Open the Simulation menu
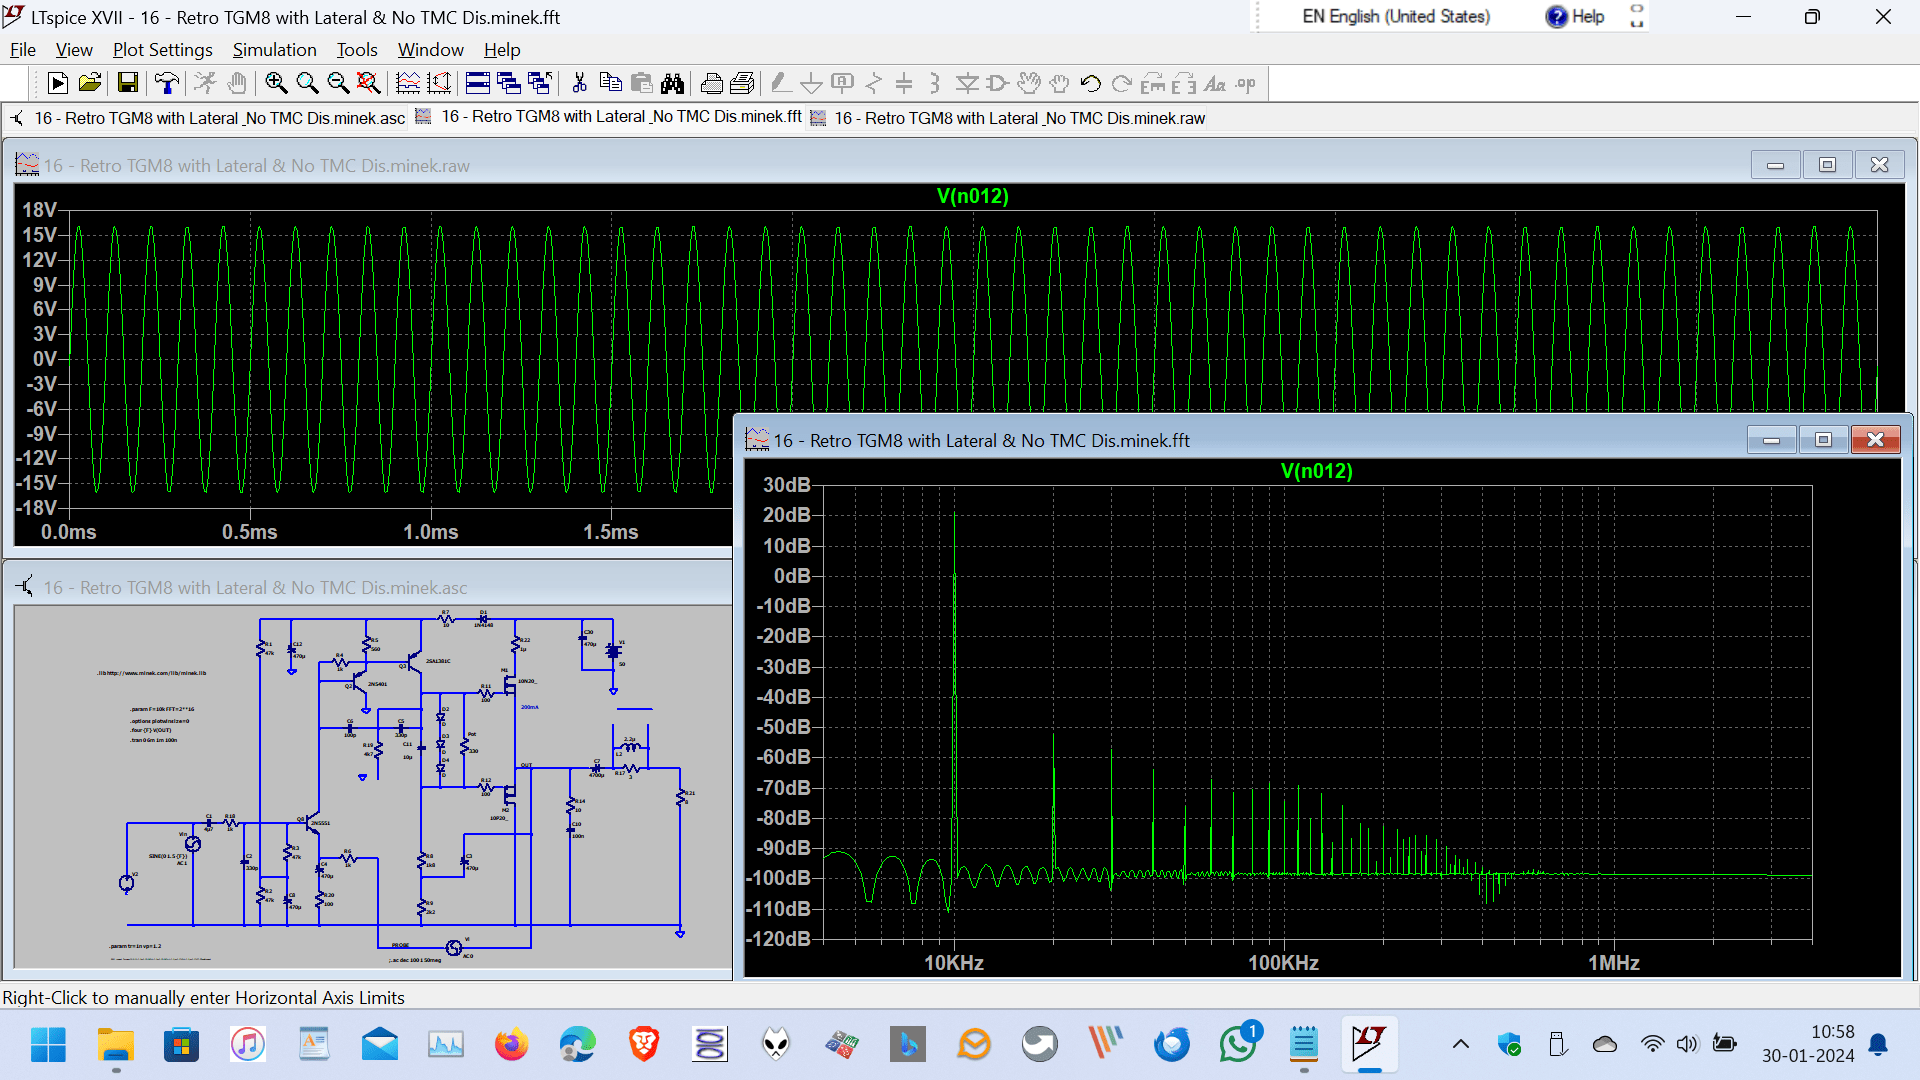 [x=274, y=50]
